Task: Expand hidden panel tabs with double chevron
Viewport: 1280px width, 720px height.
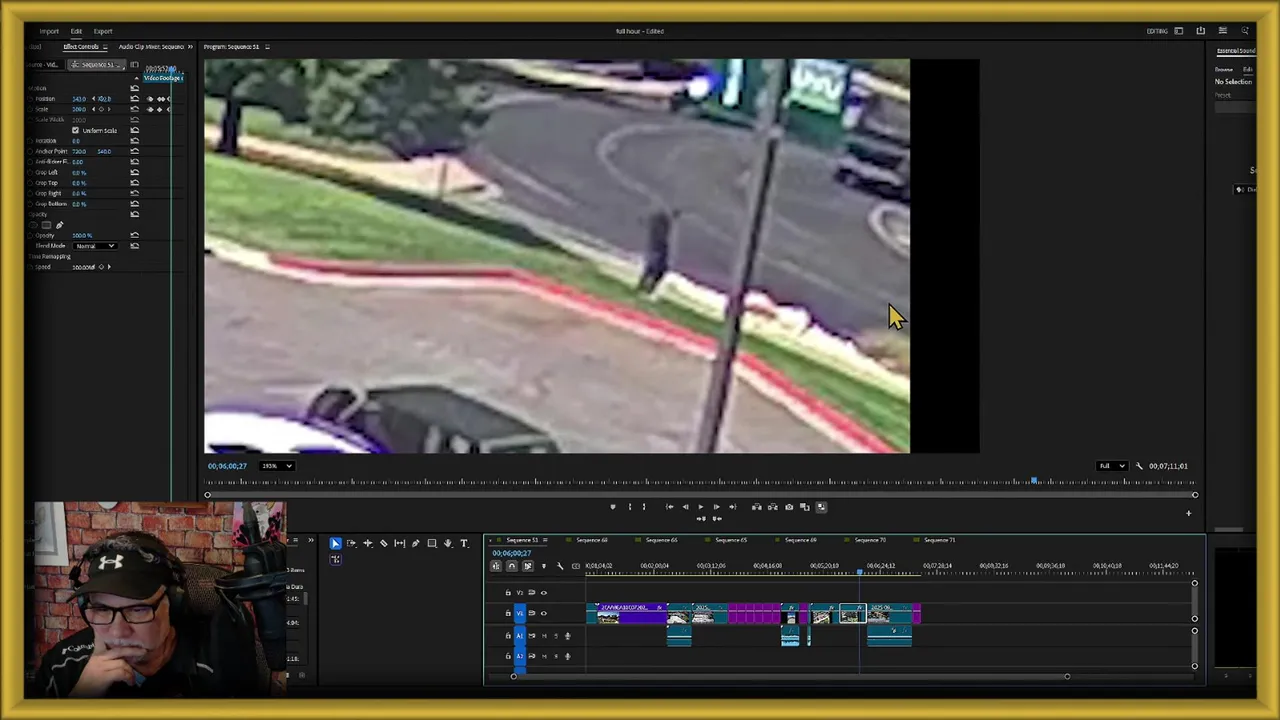Action: [x=191, y=47]
